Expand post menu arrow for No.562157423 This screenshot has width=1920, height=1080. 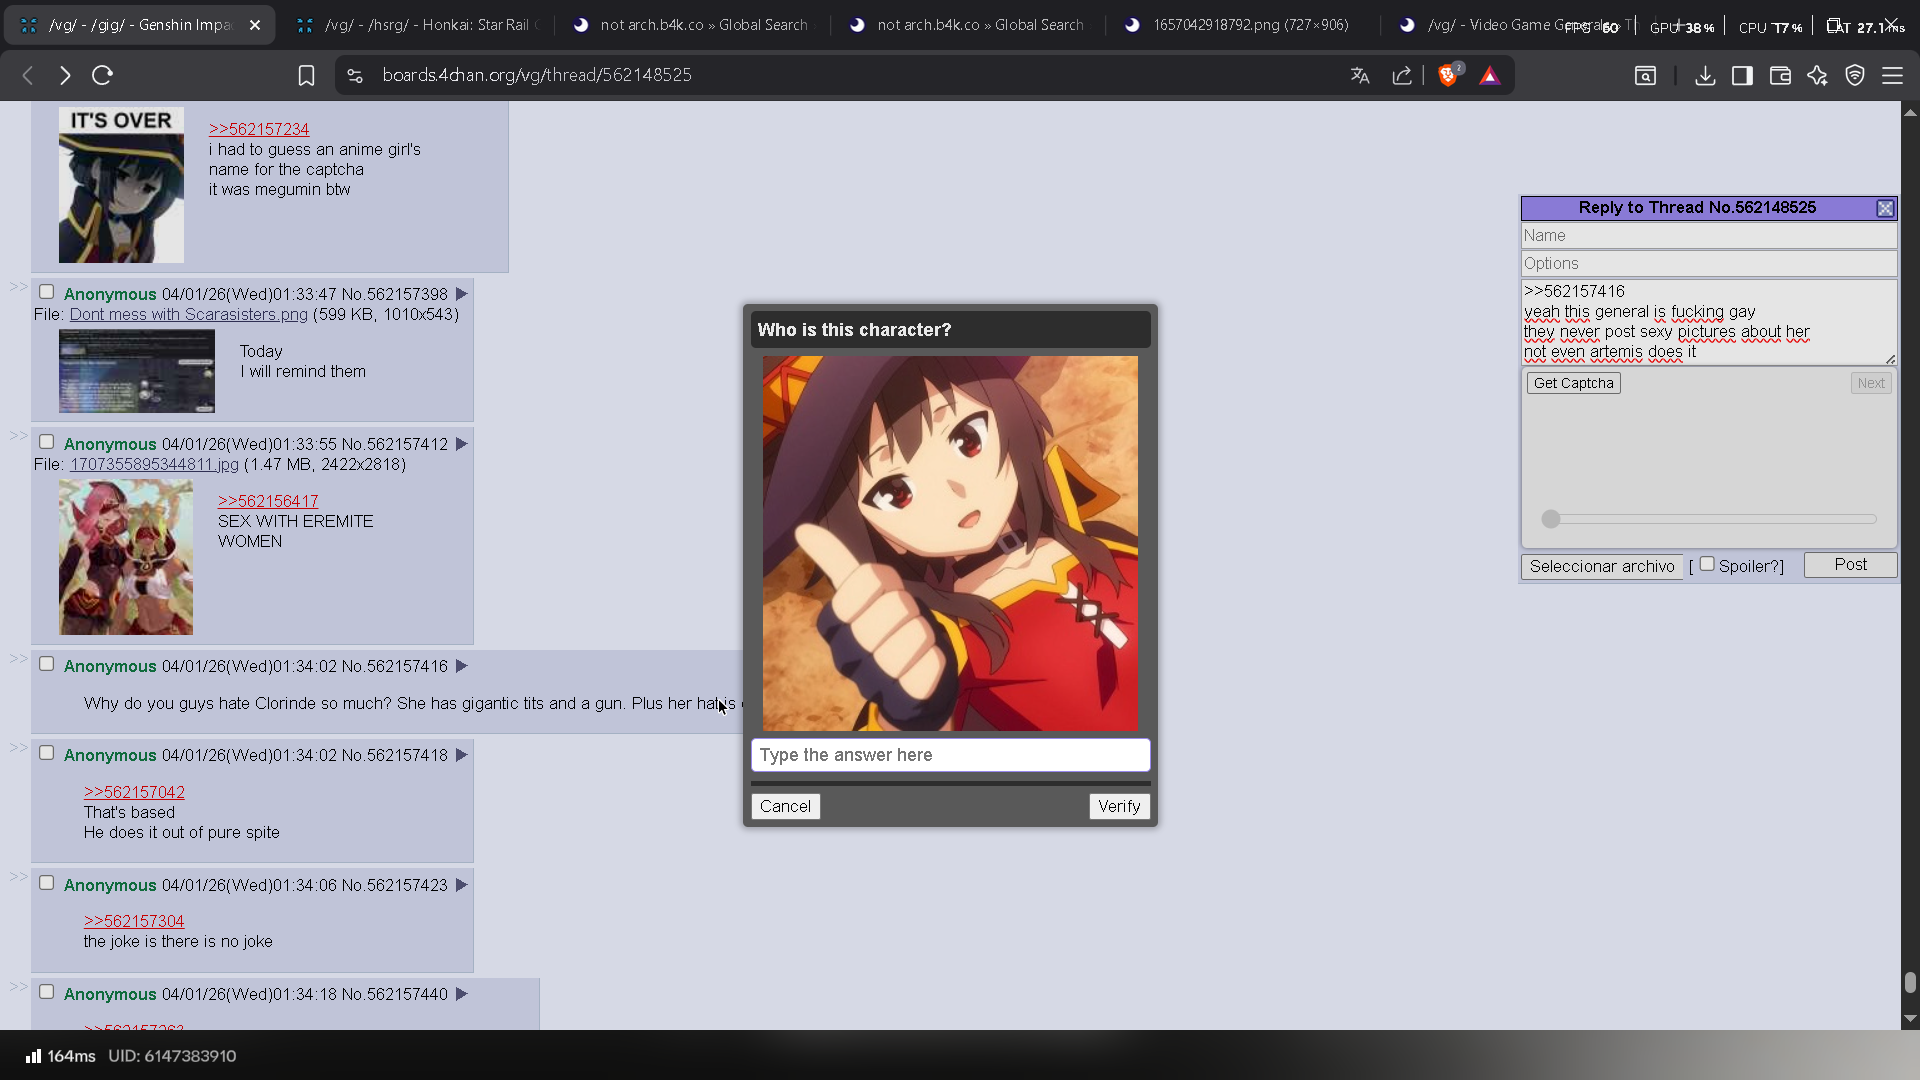[x=461, y=885]
